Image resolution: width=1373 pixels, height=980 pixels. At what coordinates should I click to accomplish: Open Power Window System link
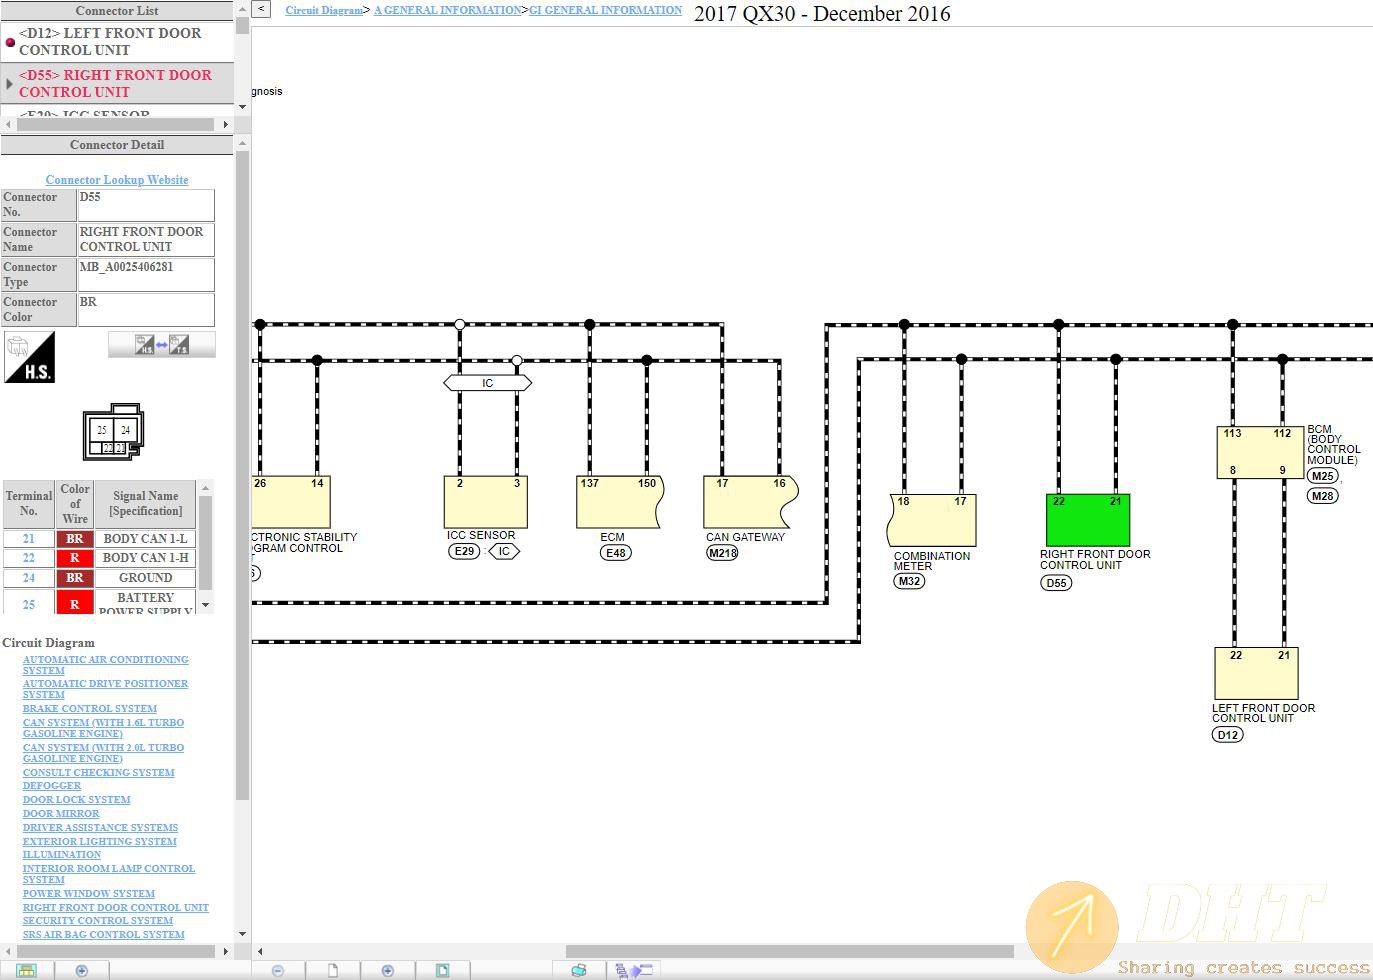point(89,894)
